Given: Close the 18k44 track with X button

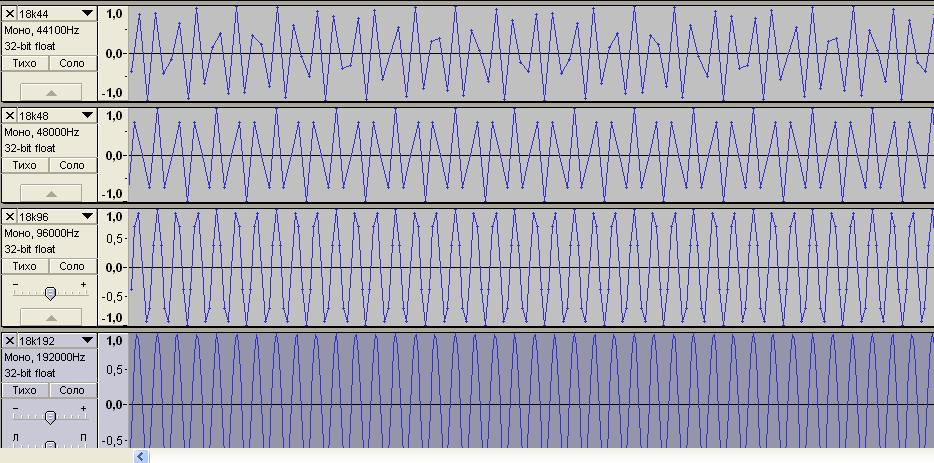Looking at the screenshot, I should 10,14.
